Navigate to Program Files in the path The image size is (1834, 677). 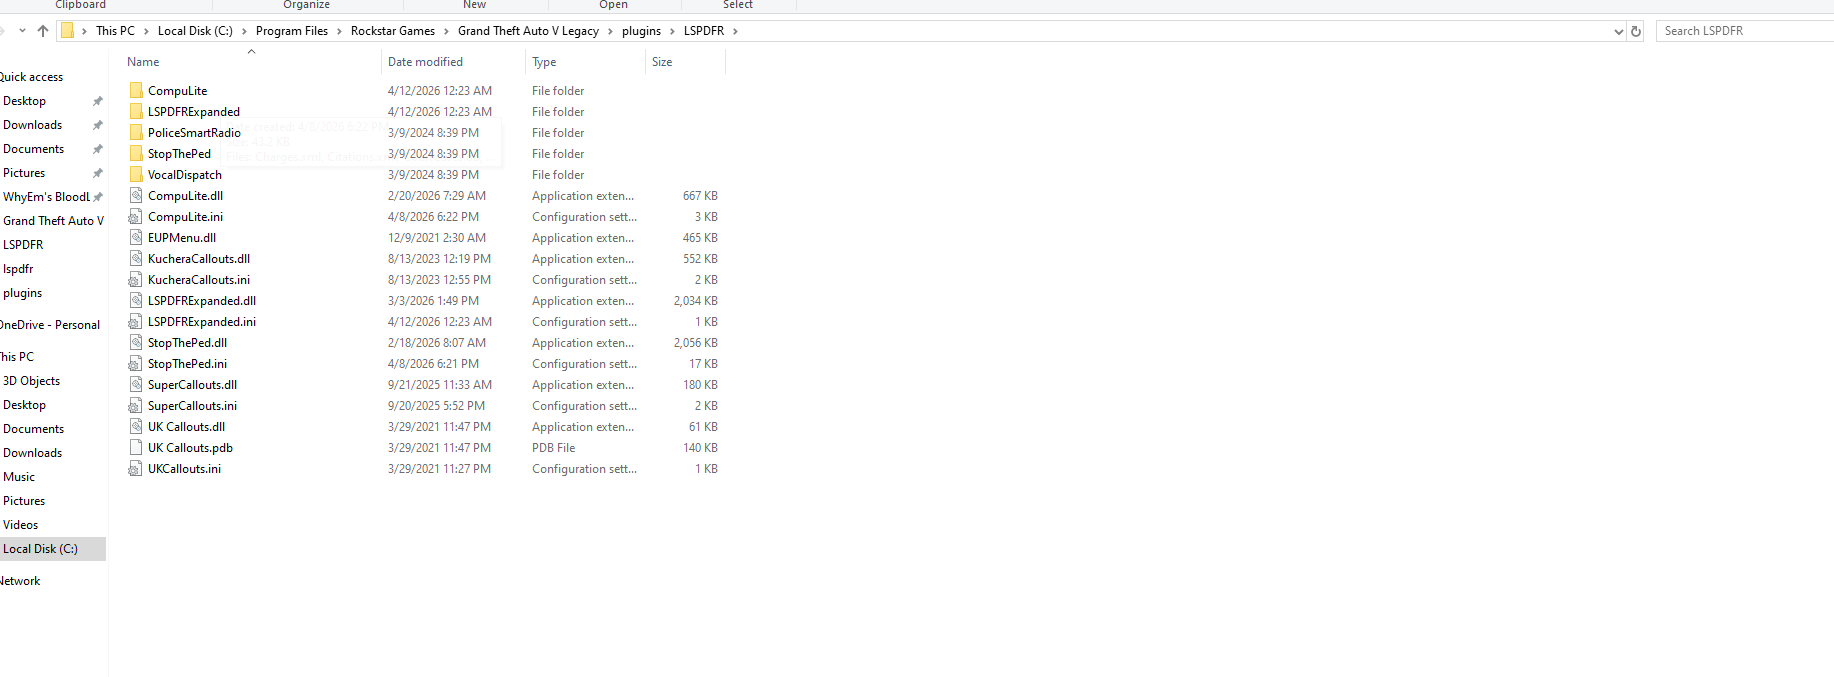[x=292, y=31]
